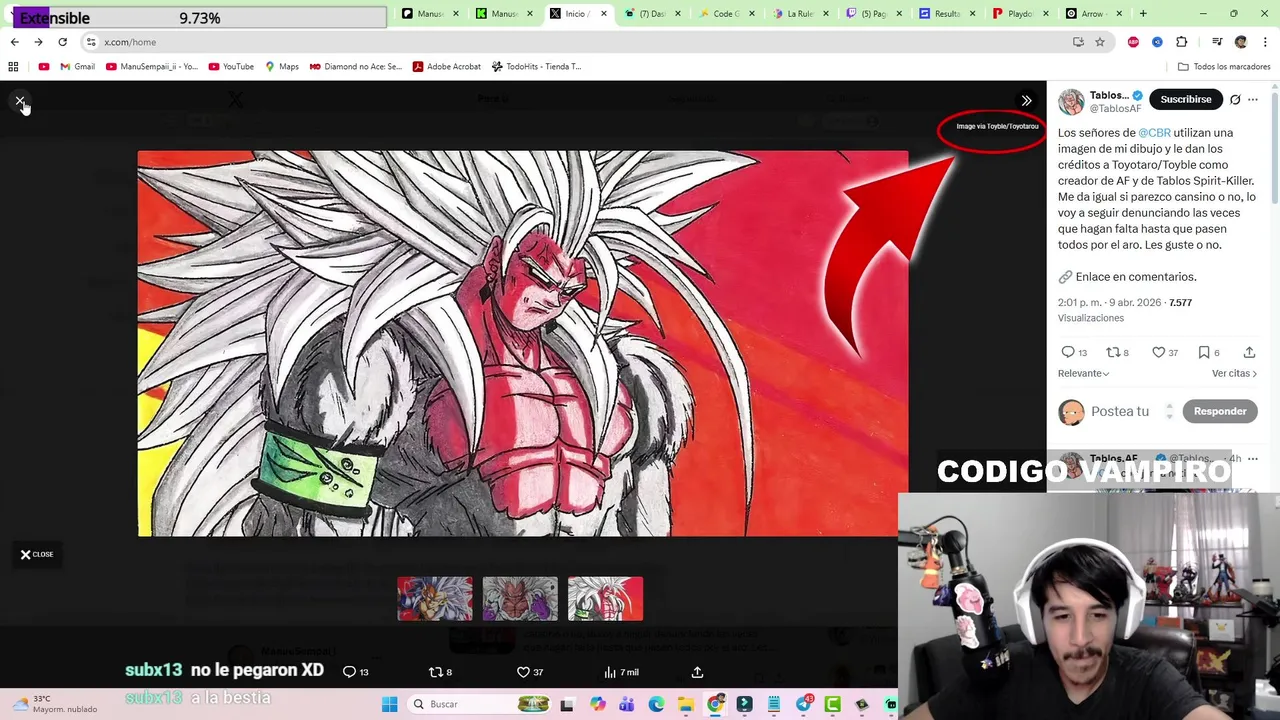Click the Responder button

[x=1219, y=411]
